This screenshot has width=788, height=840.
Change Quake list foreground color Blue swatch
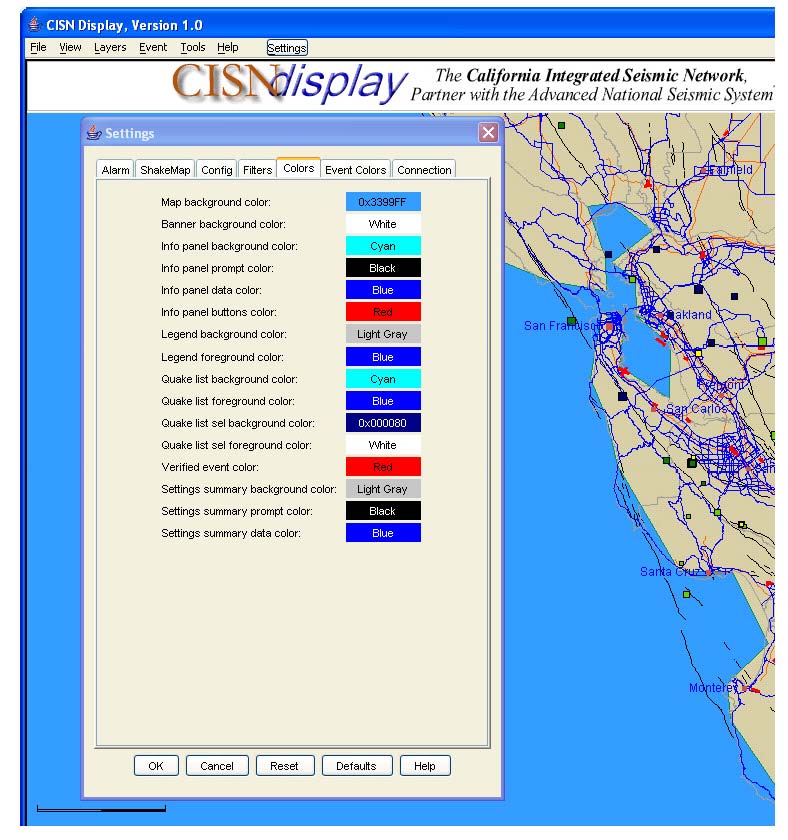(383, 401)
